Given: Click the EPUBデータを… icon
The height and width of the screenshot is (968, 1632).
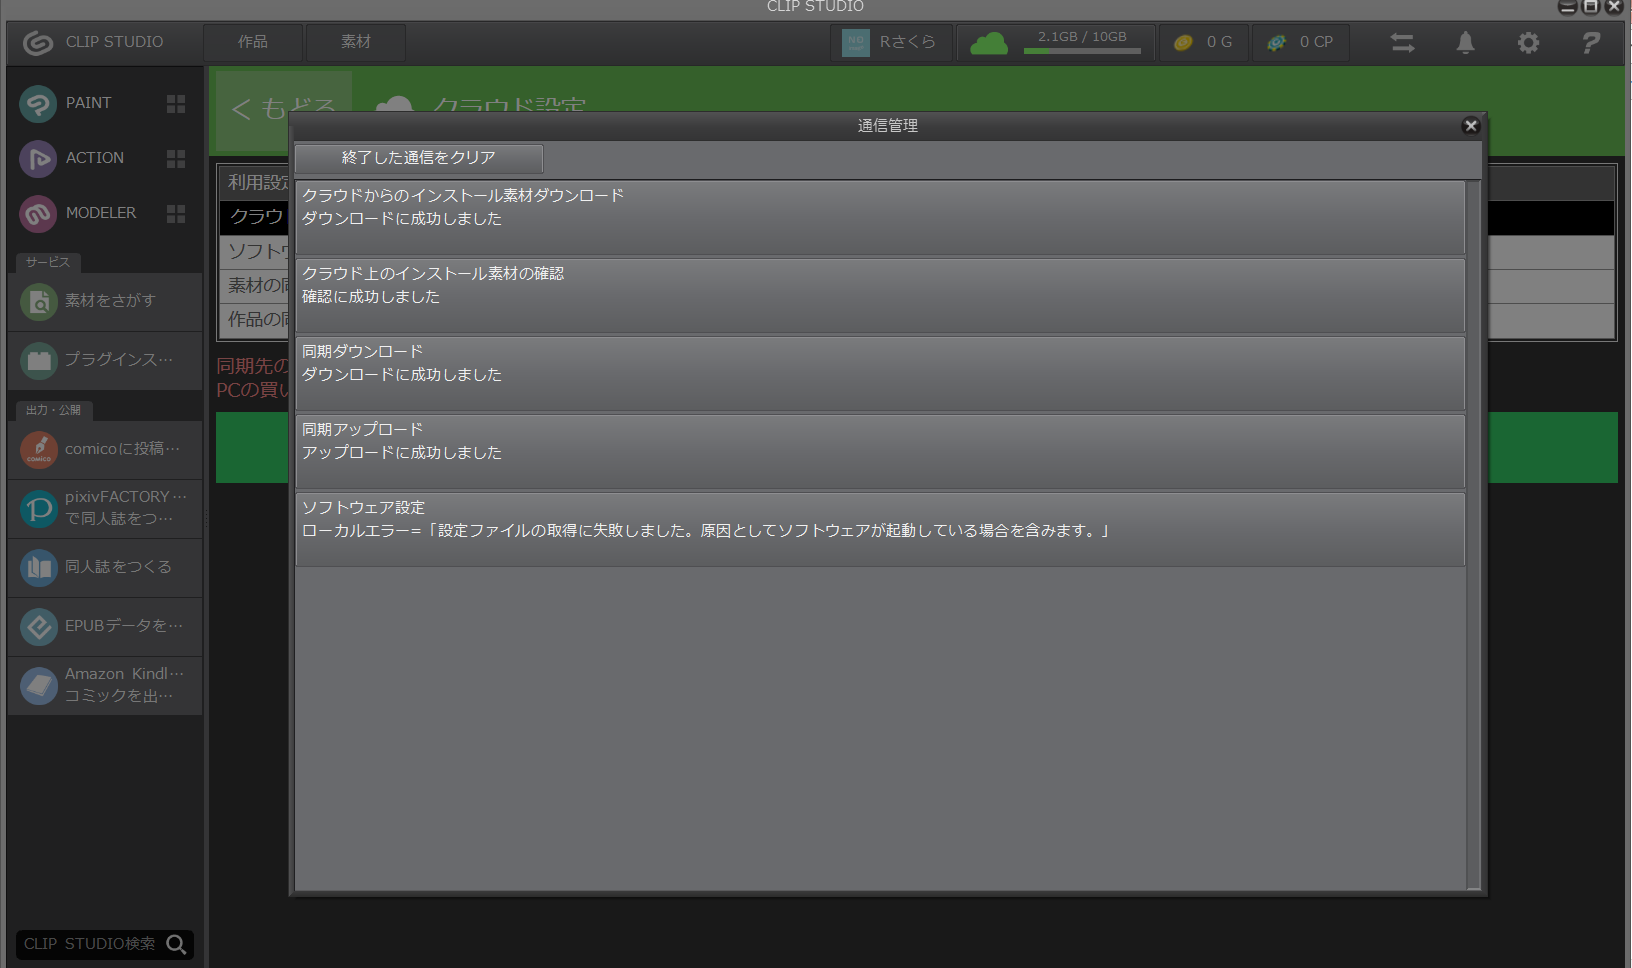Looking at the screenshot, I should pyautogui.click(x=39, y=627).
